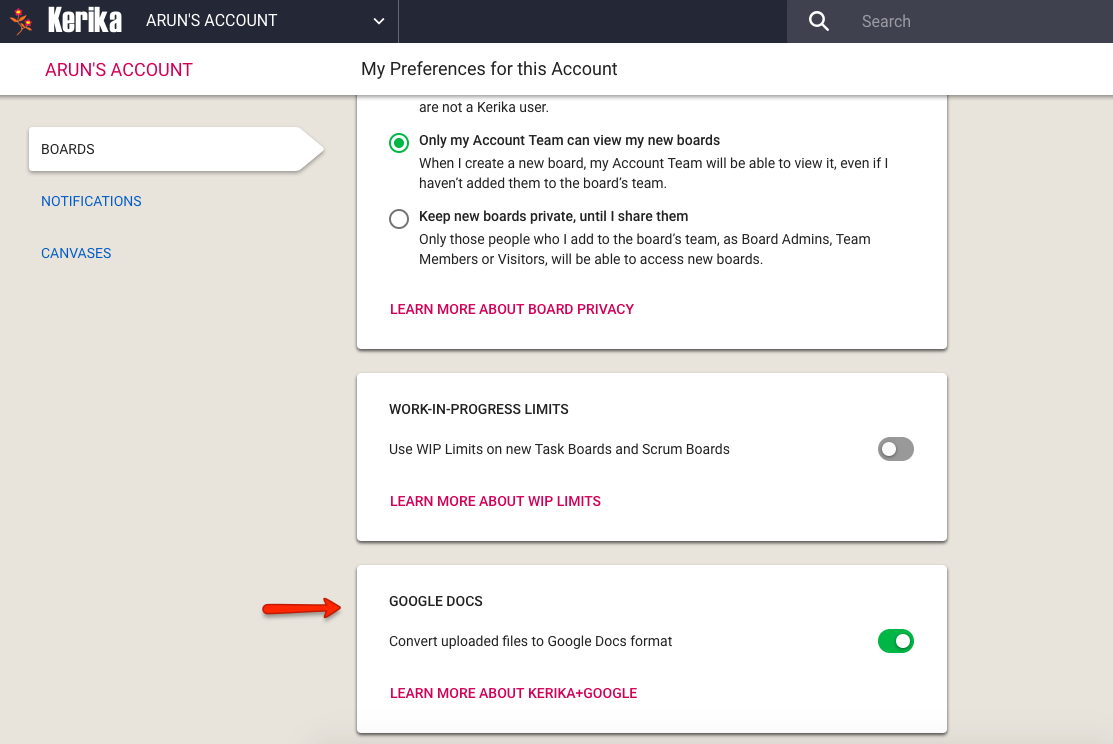Click the Google Docs section heading
Screen dimensions: 1113x744
(436, 601)
